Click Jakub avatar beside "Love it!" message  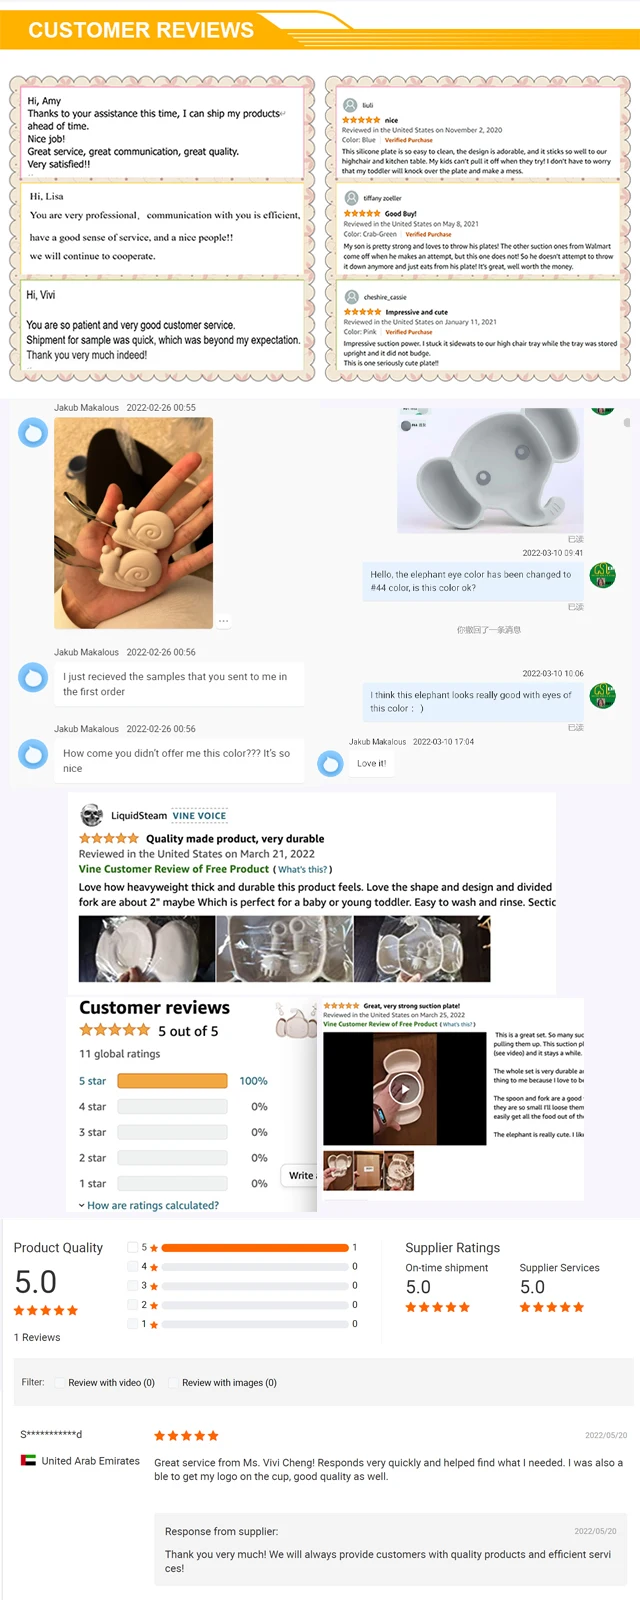[x=330, y=764]
